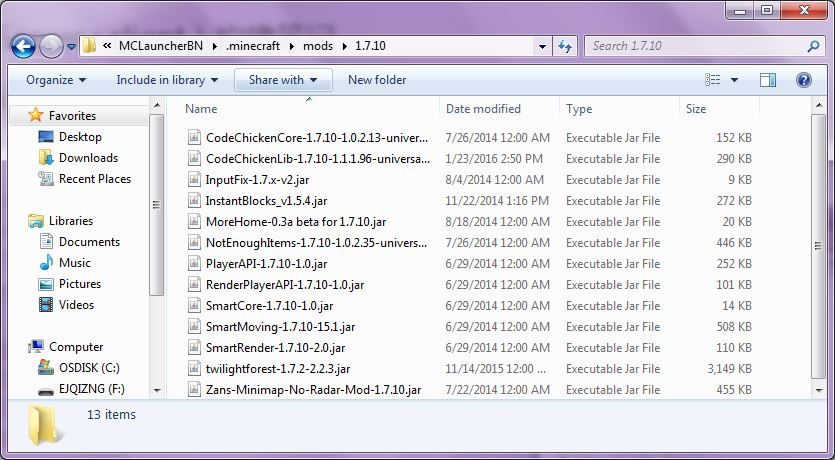Select RenderPlayerAPI-1.7.10-1.0.jar file

(x=285, y=285)
